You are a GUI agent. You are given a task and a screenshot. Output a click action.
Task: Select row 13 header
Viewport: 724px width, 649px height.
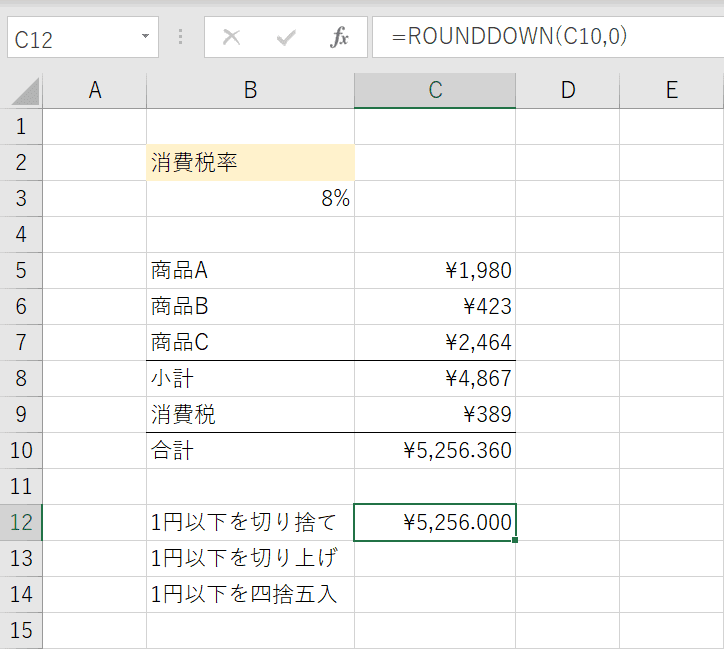tap(21, 559)
